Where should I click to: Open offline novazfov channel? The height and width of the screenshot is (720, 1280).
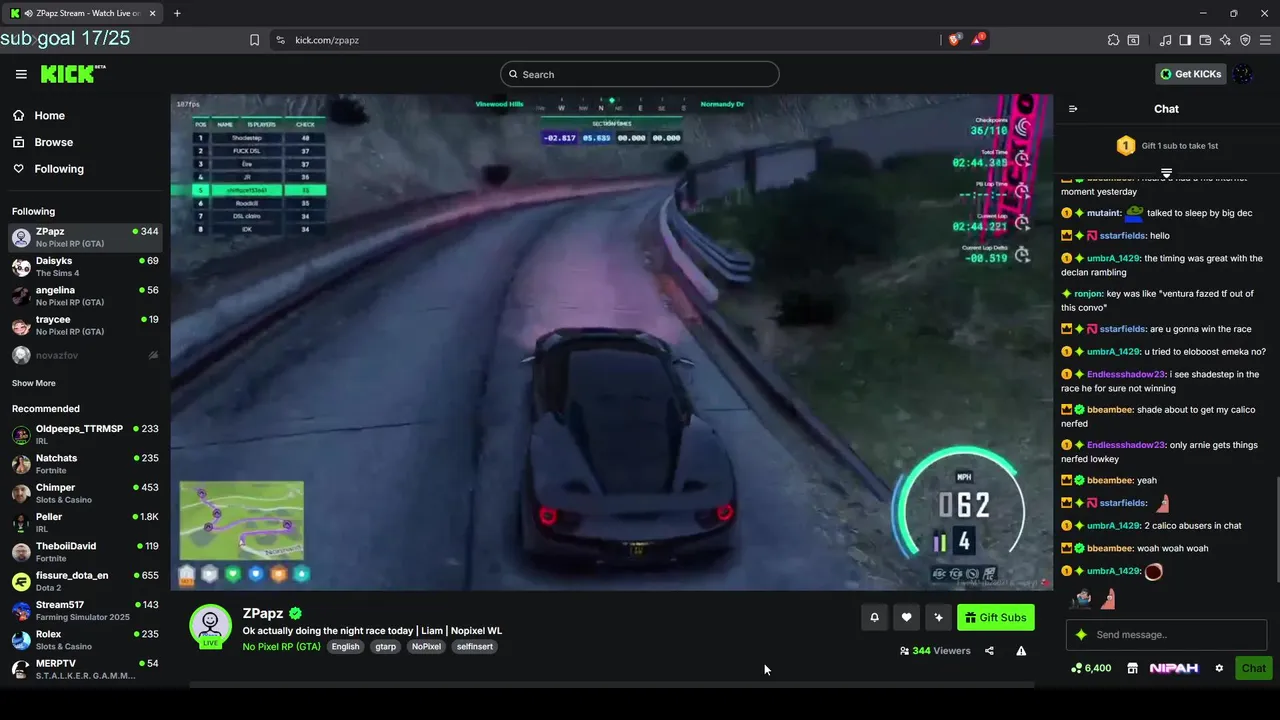click(85, 355)
